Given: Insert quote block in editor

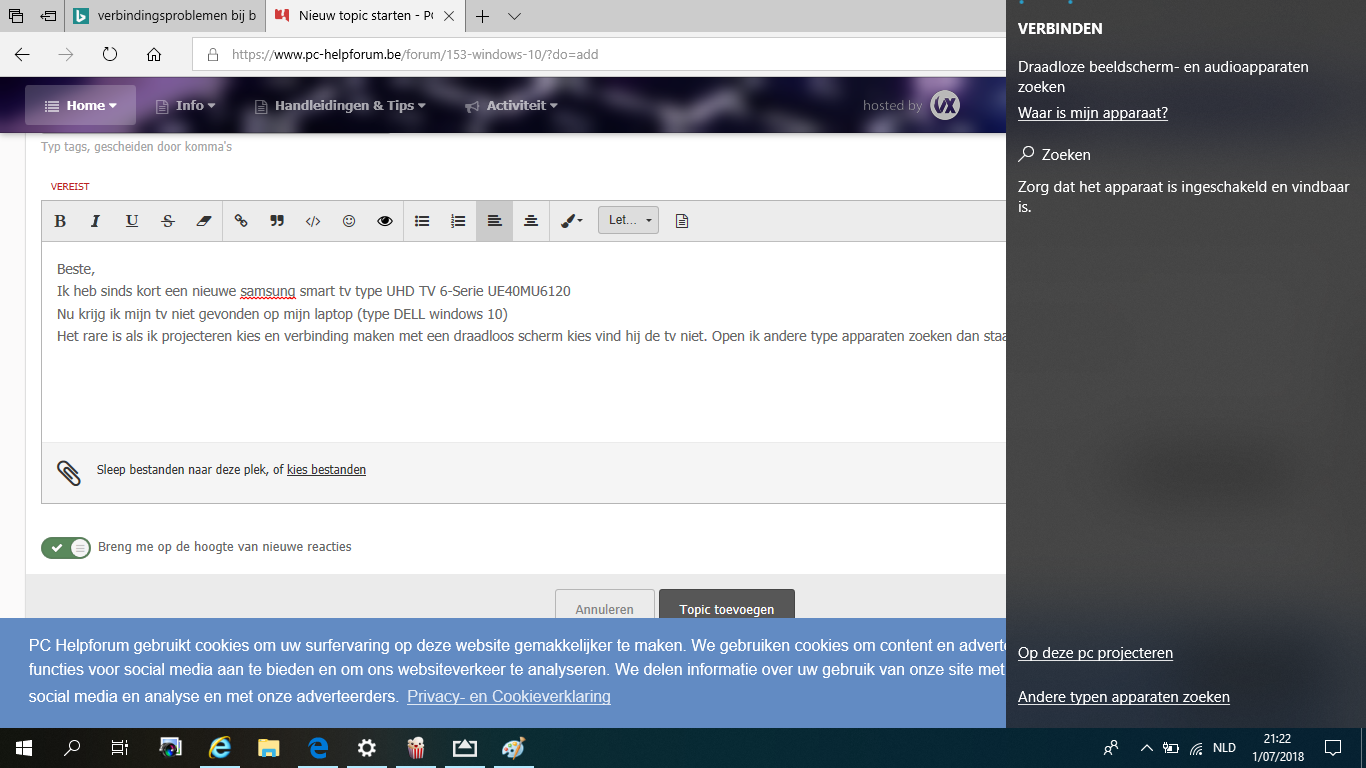Looking at the screenshot, I should pos(277,221).
